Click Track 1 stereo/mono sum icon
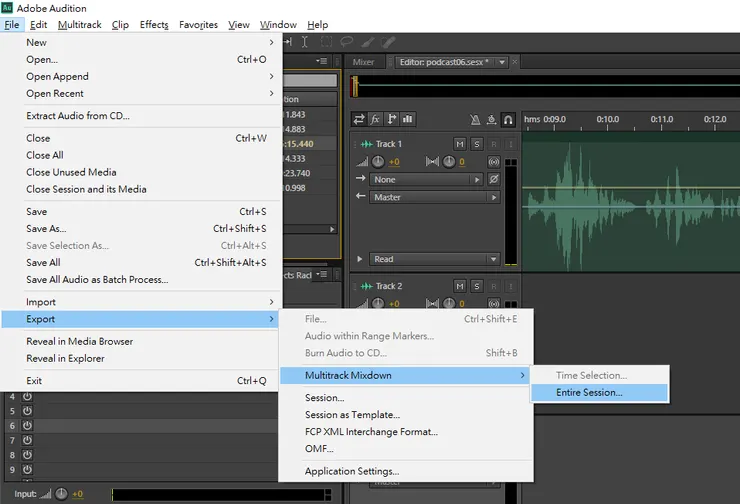The width and height of the screenshot is (740, 504). click(492, 162)
